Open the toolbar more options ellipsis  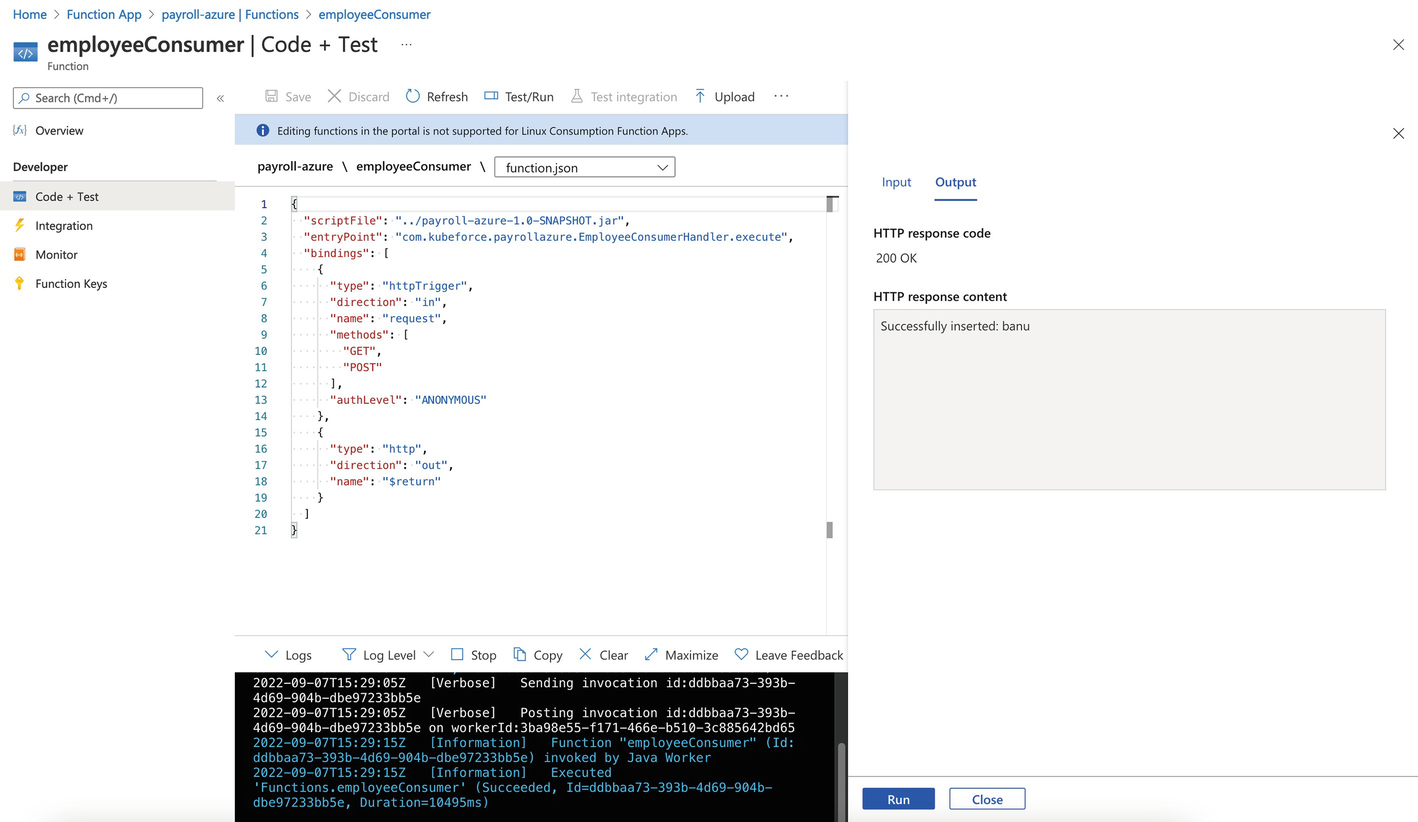(781, 96)
